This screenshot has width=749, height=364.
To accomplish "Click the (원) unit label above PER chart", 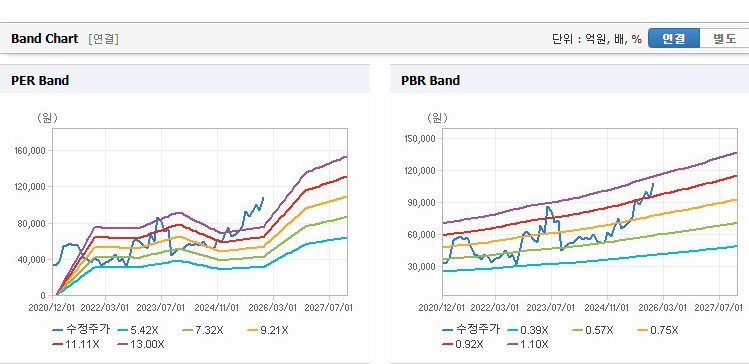I will click(47, 118).
